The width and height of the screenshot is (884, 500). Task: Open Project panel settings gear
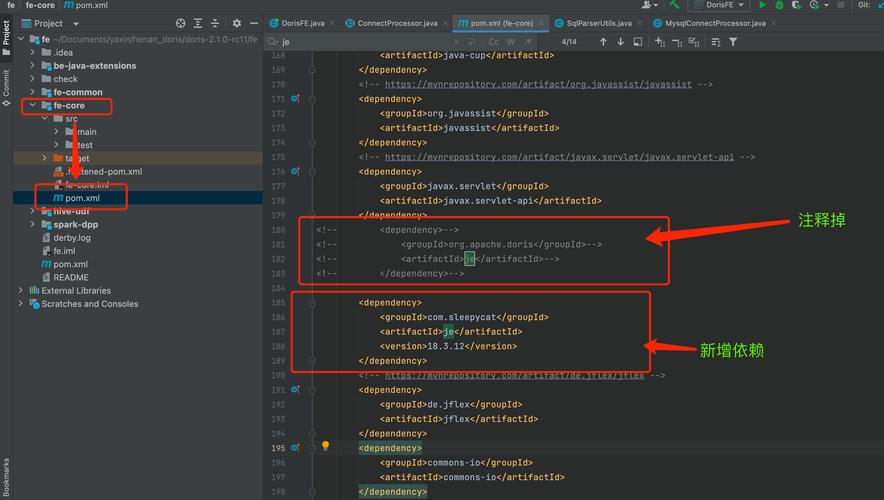tap(237, 23)
